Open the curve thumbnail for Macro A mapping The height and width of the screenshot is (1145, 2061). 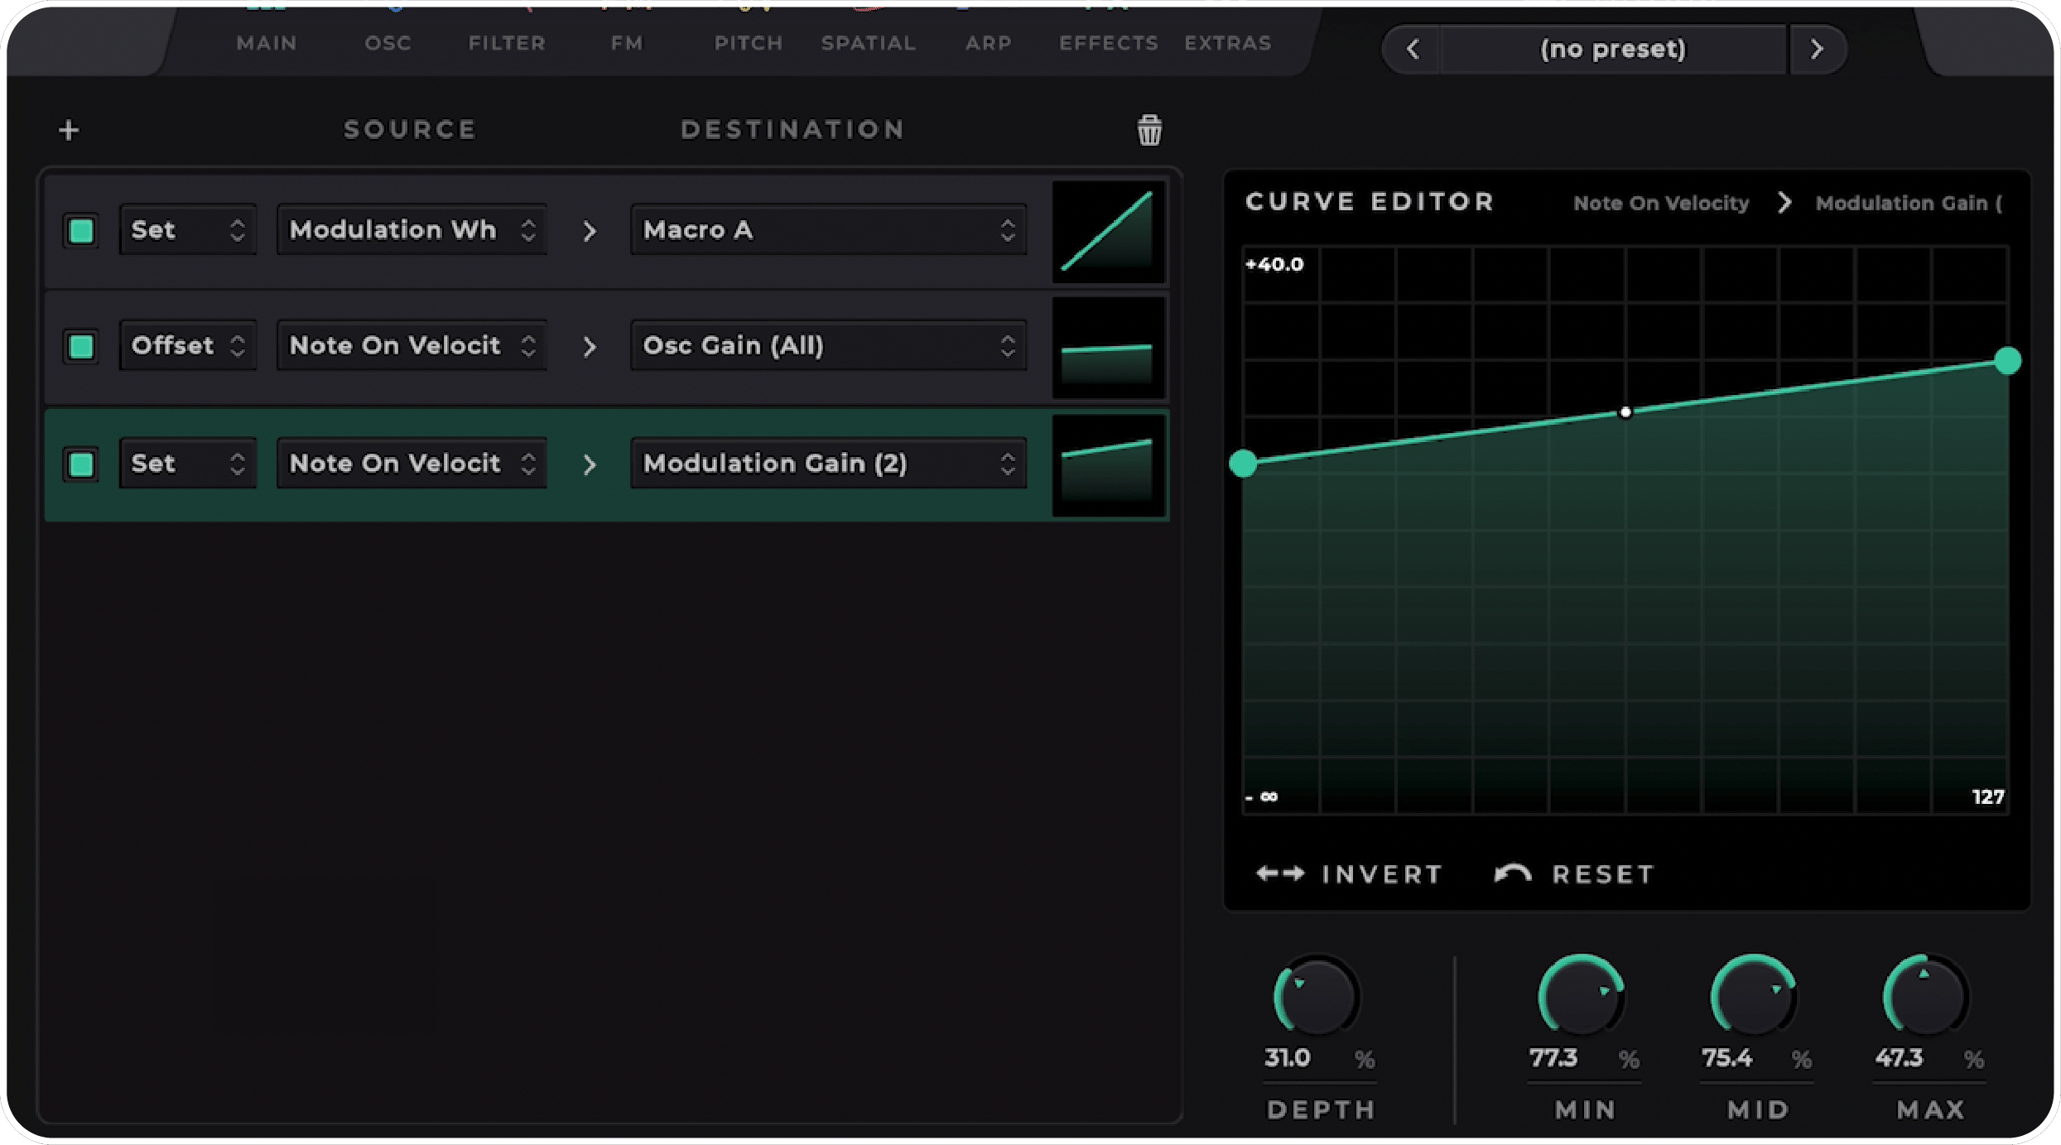click(x=1108, y=230)
